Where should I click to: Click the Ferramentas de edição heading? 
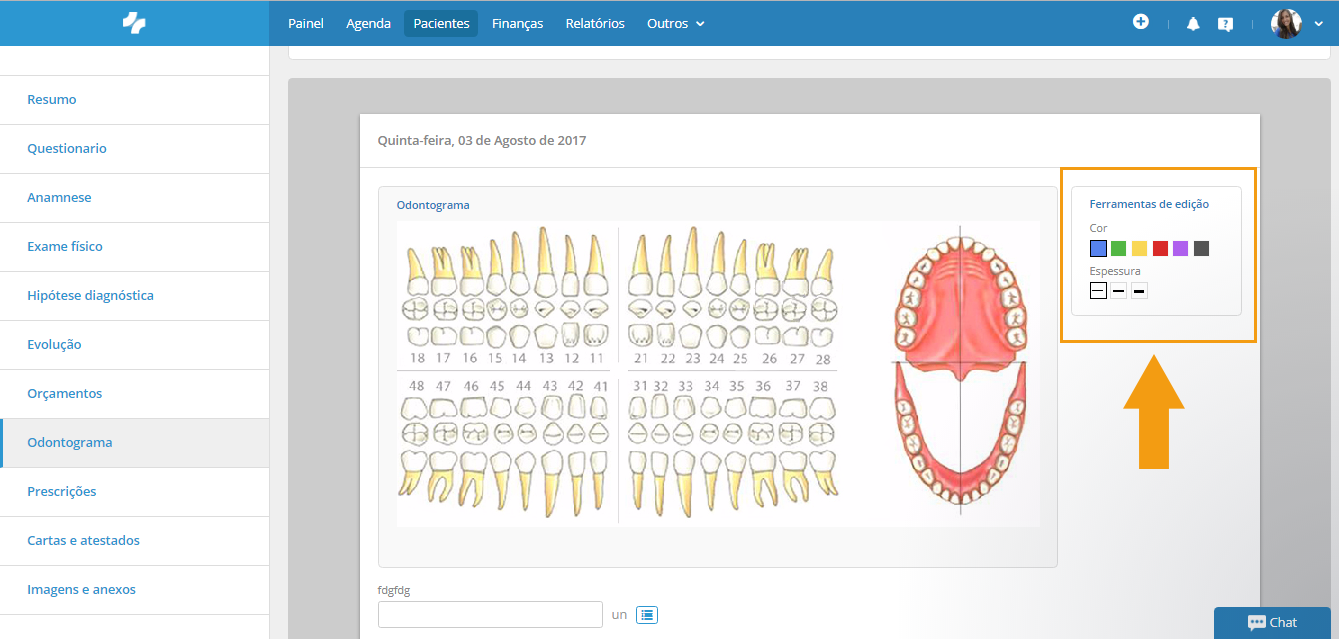pos(1149,204)
